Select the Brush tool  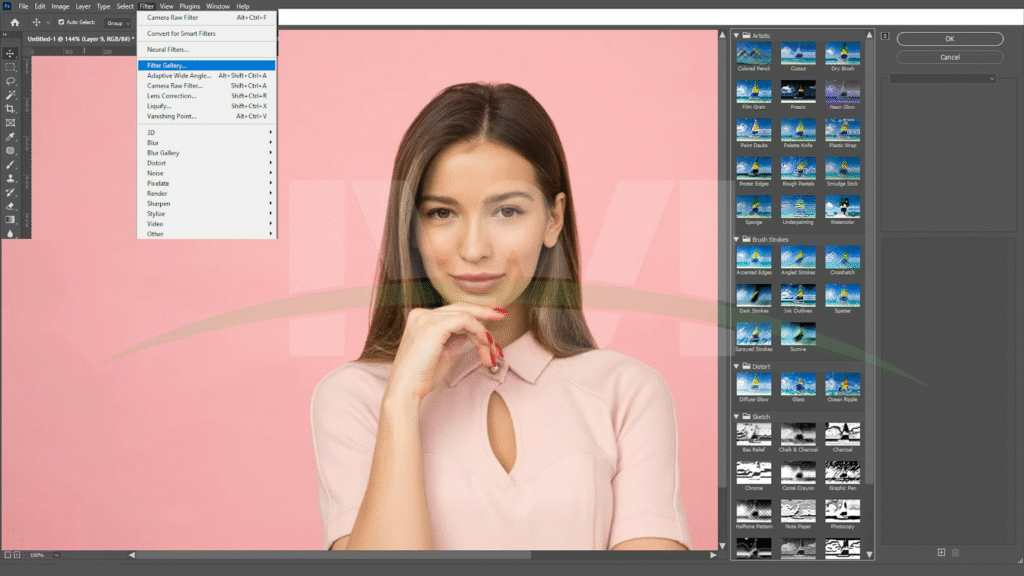coord(10,164)
